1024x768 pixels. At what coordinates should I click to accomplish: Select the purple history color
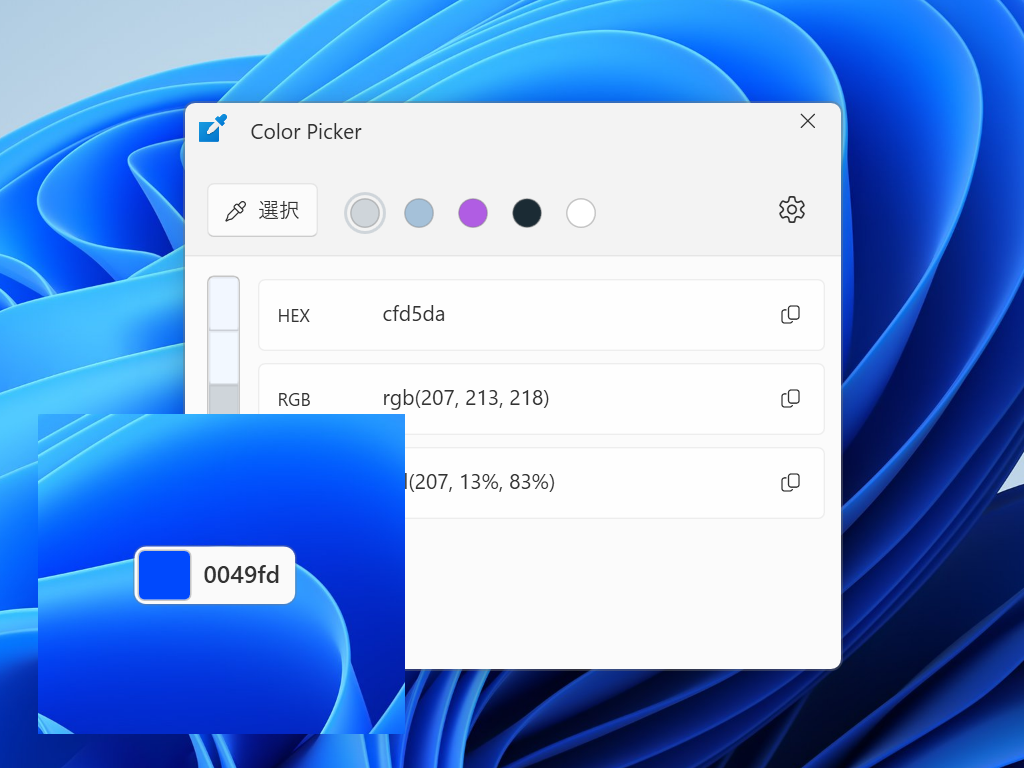point(473,213)
